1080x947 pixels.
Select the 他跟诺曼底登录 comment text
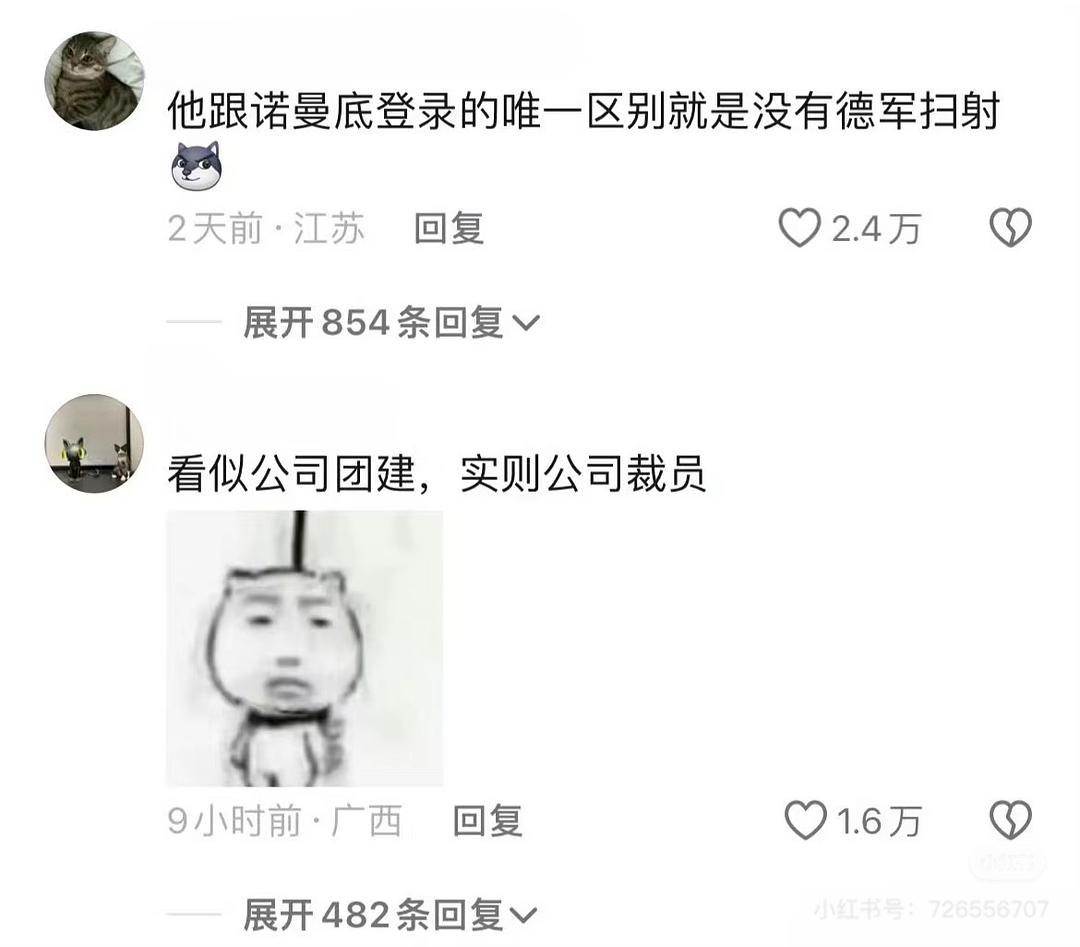(x=583, y=111)
